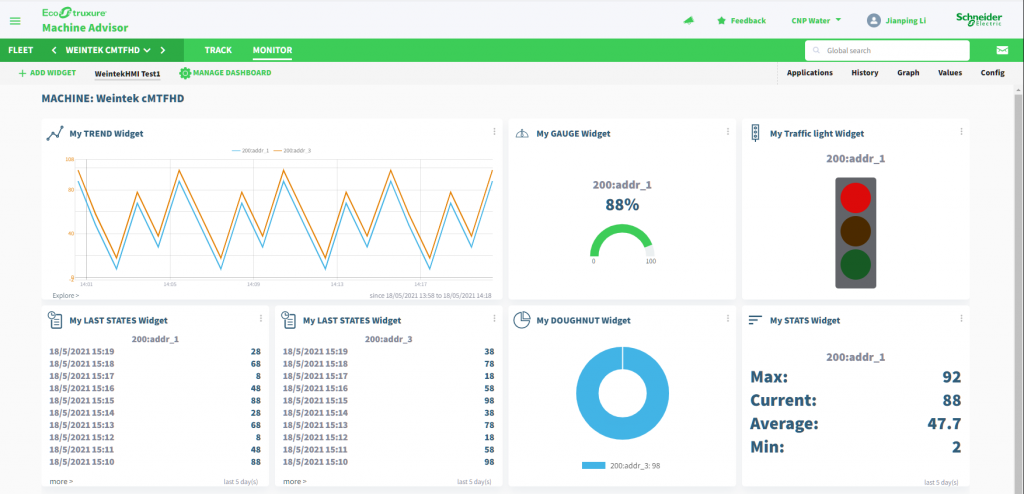
Task: Click the plus icon for Add Widget
Action: click(x=22, y=73)
